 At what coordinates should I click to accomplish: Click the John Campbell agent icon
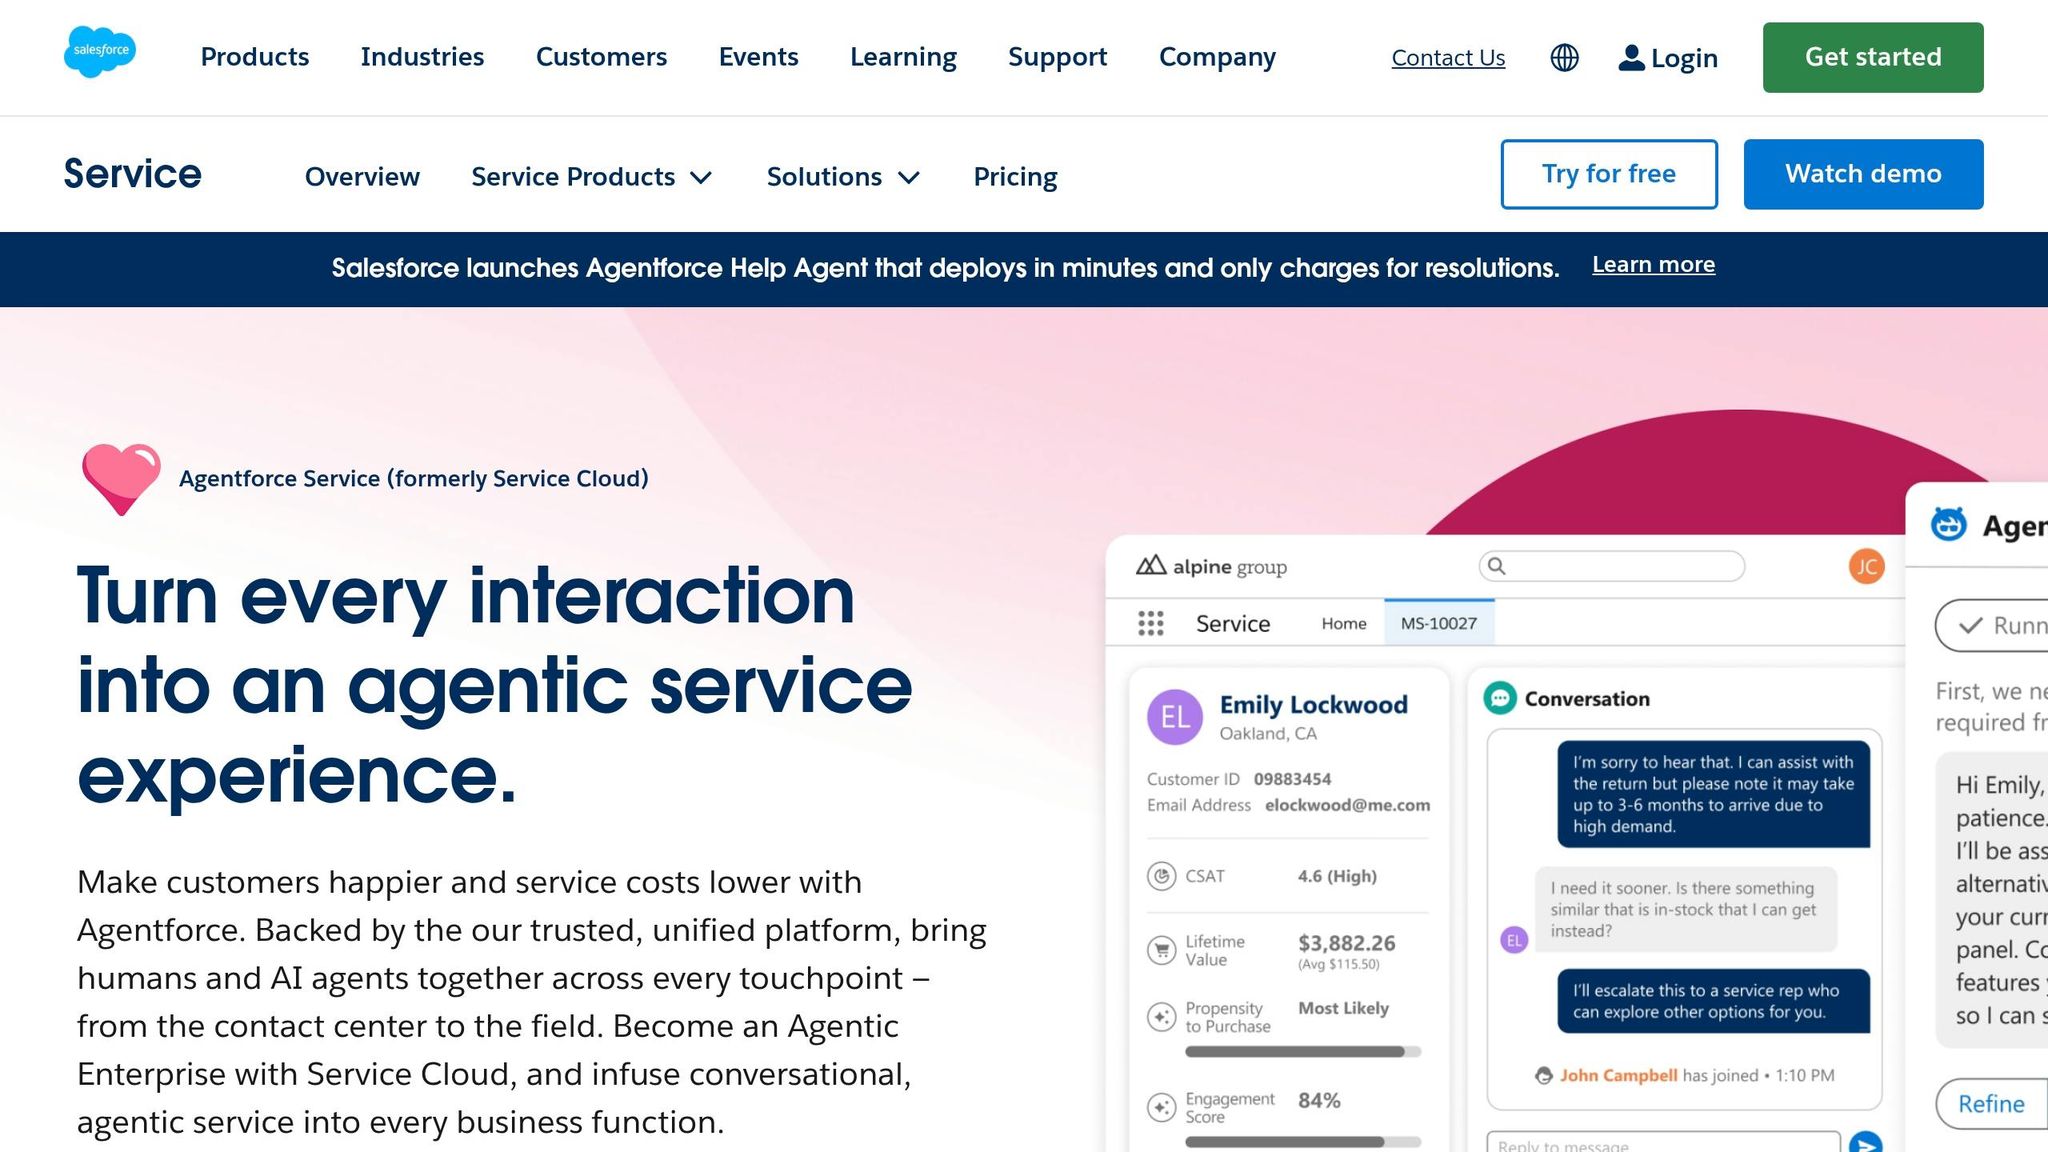pyautogui.click(x=1544, y=1076)
